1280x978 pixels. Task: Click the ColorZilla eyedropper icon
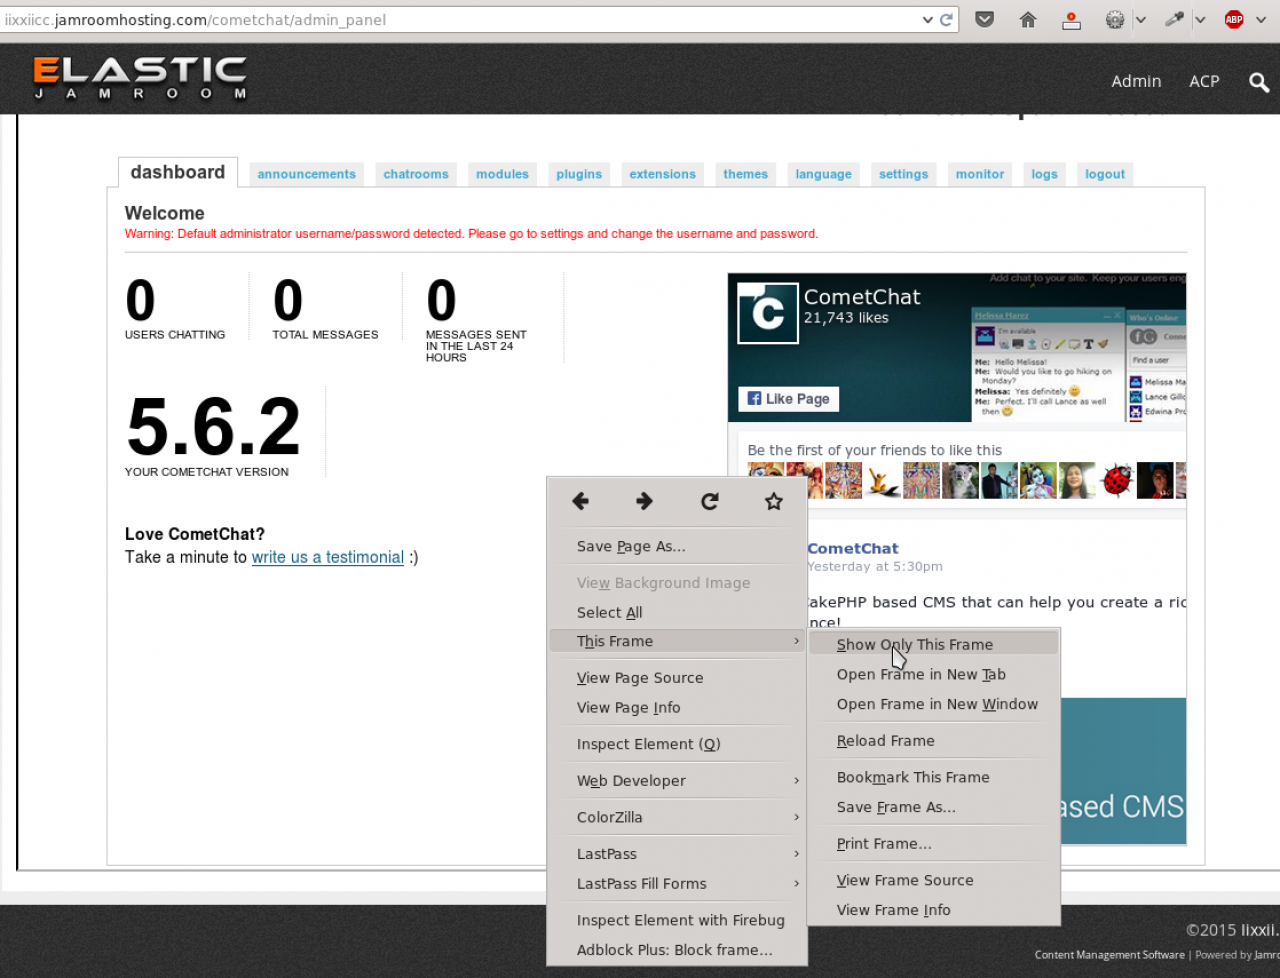(x=1174, y=20)
